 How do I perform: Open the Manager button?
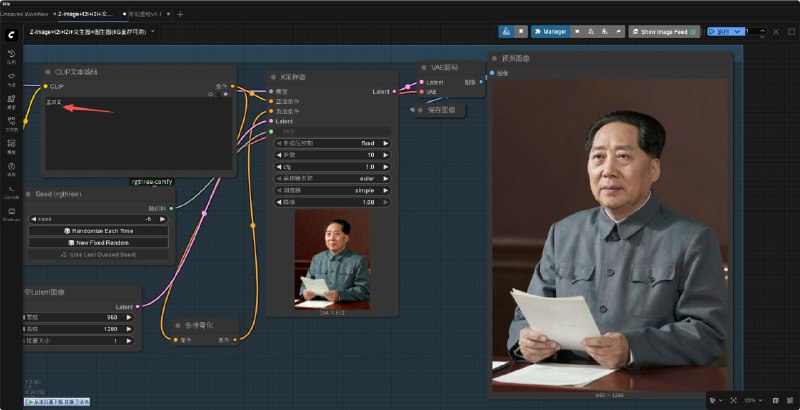click(551, 32)
